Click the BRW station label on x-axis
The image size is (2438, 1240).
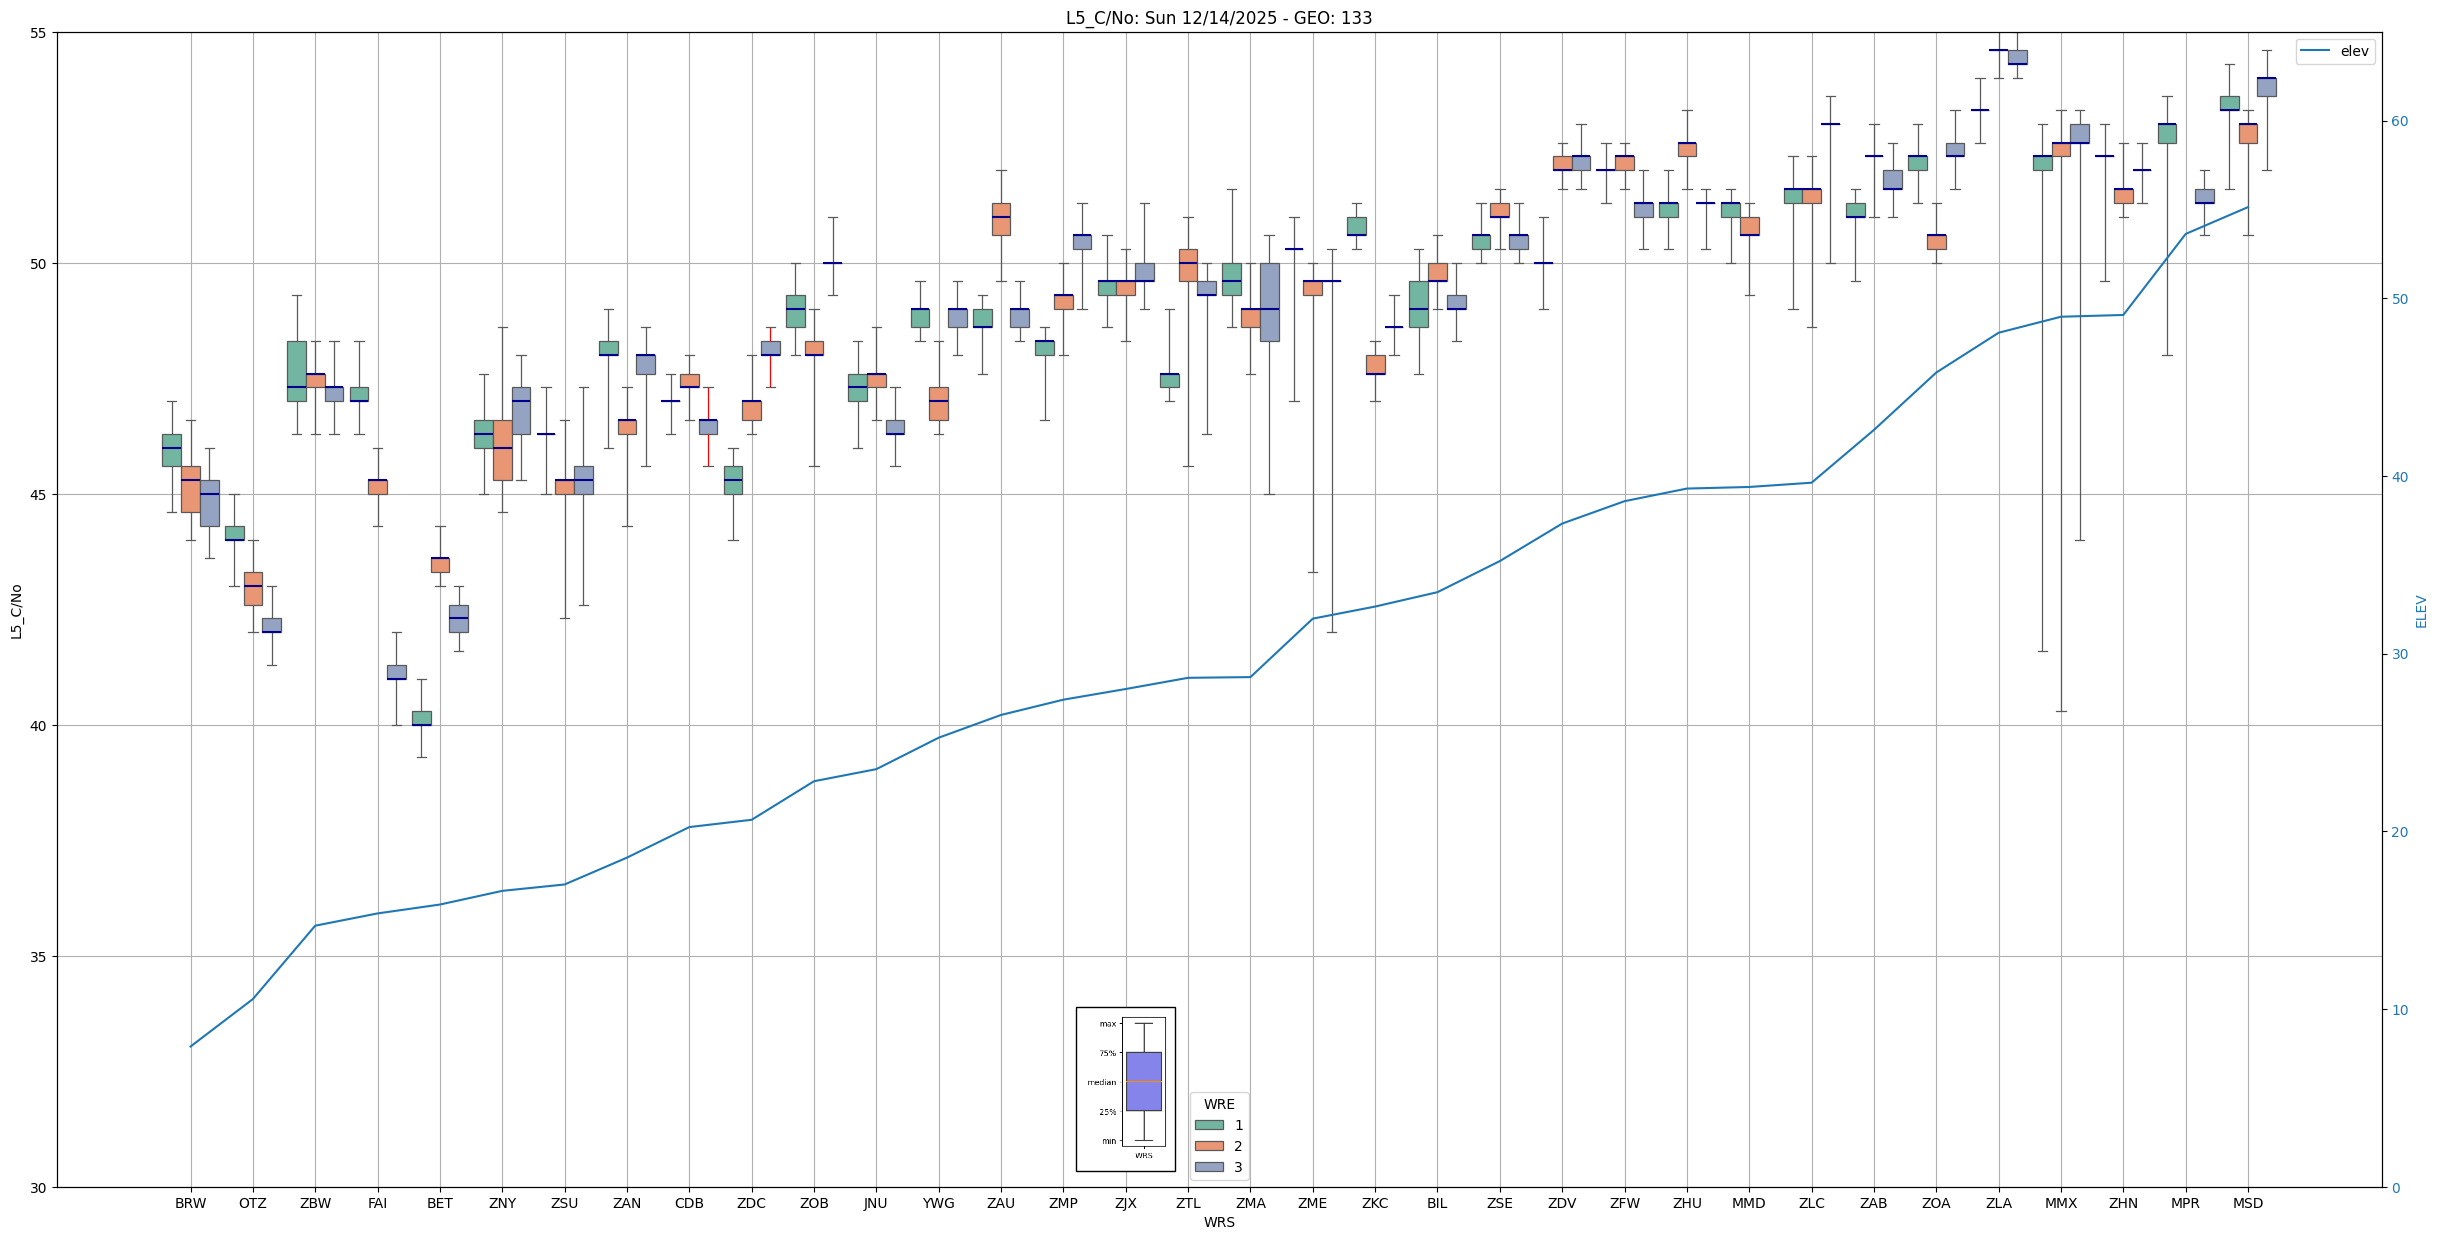pyautogui.click(x=190, y=1203)
